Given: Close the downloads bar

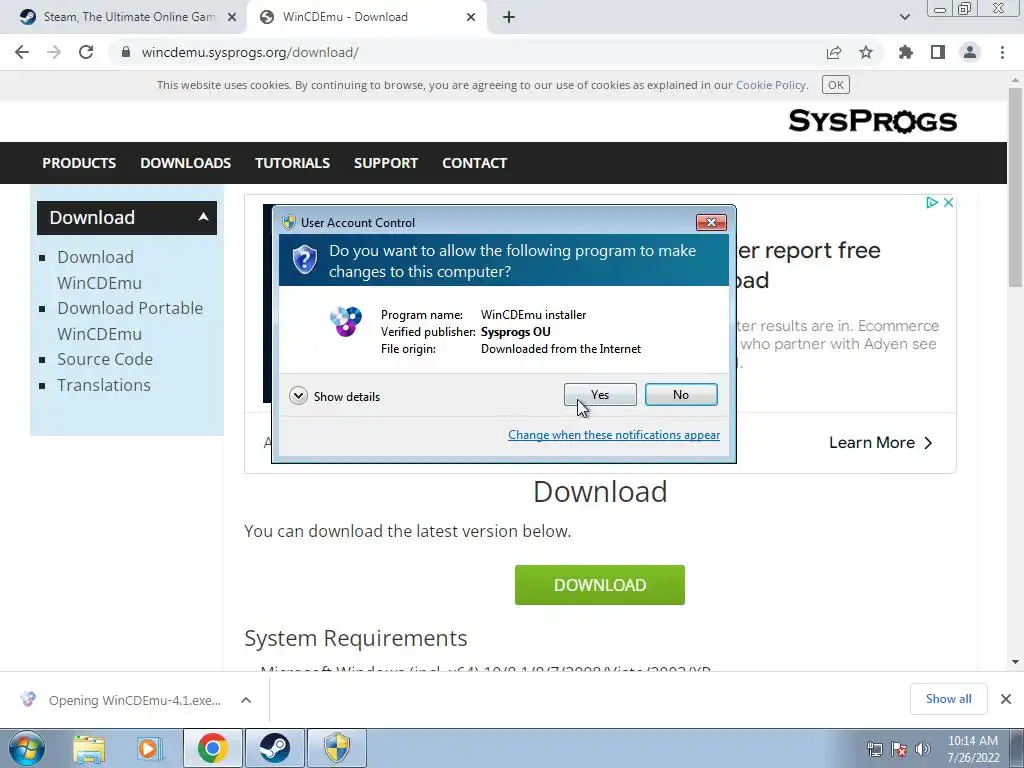Looking at the screenshot, I should pos(1006,699).
